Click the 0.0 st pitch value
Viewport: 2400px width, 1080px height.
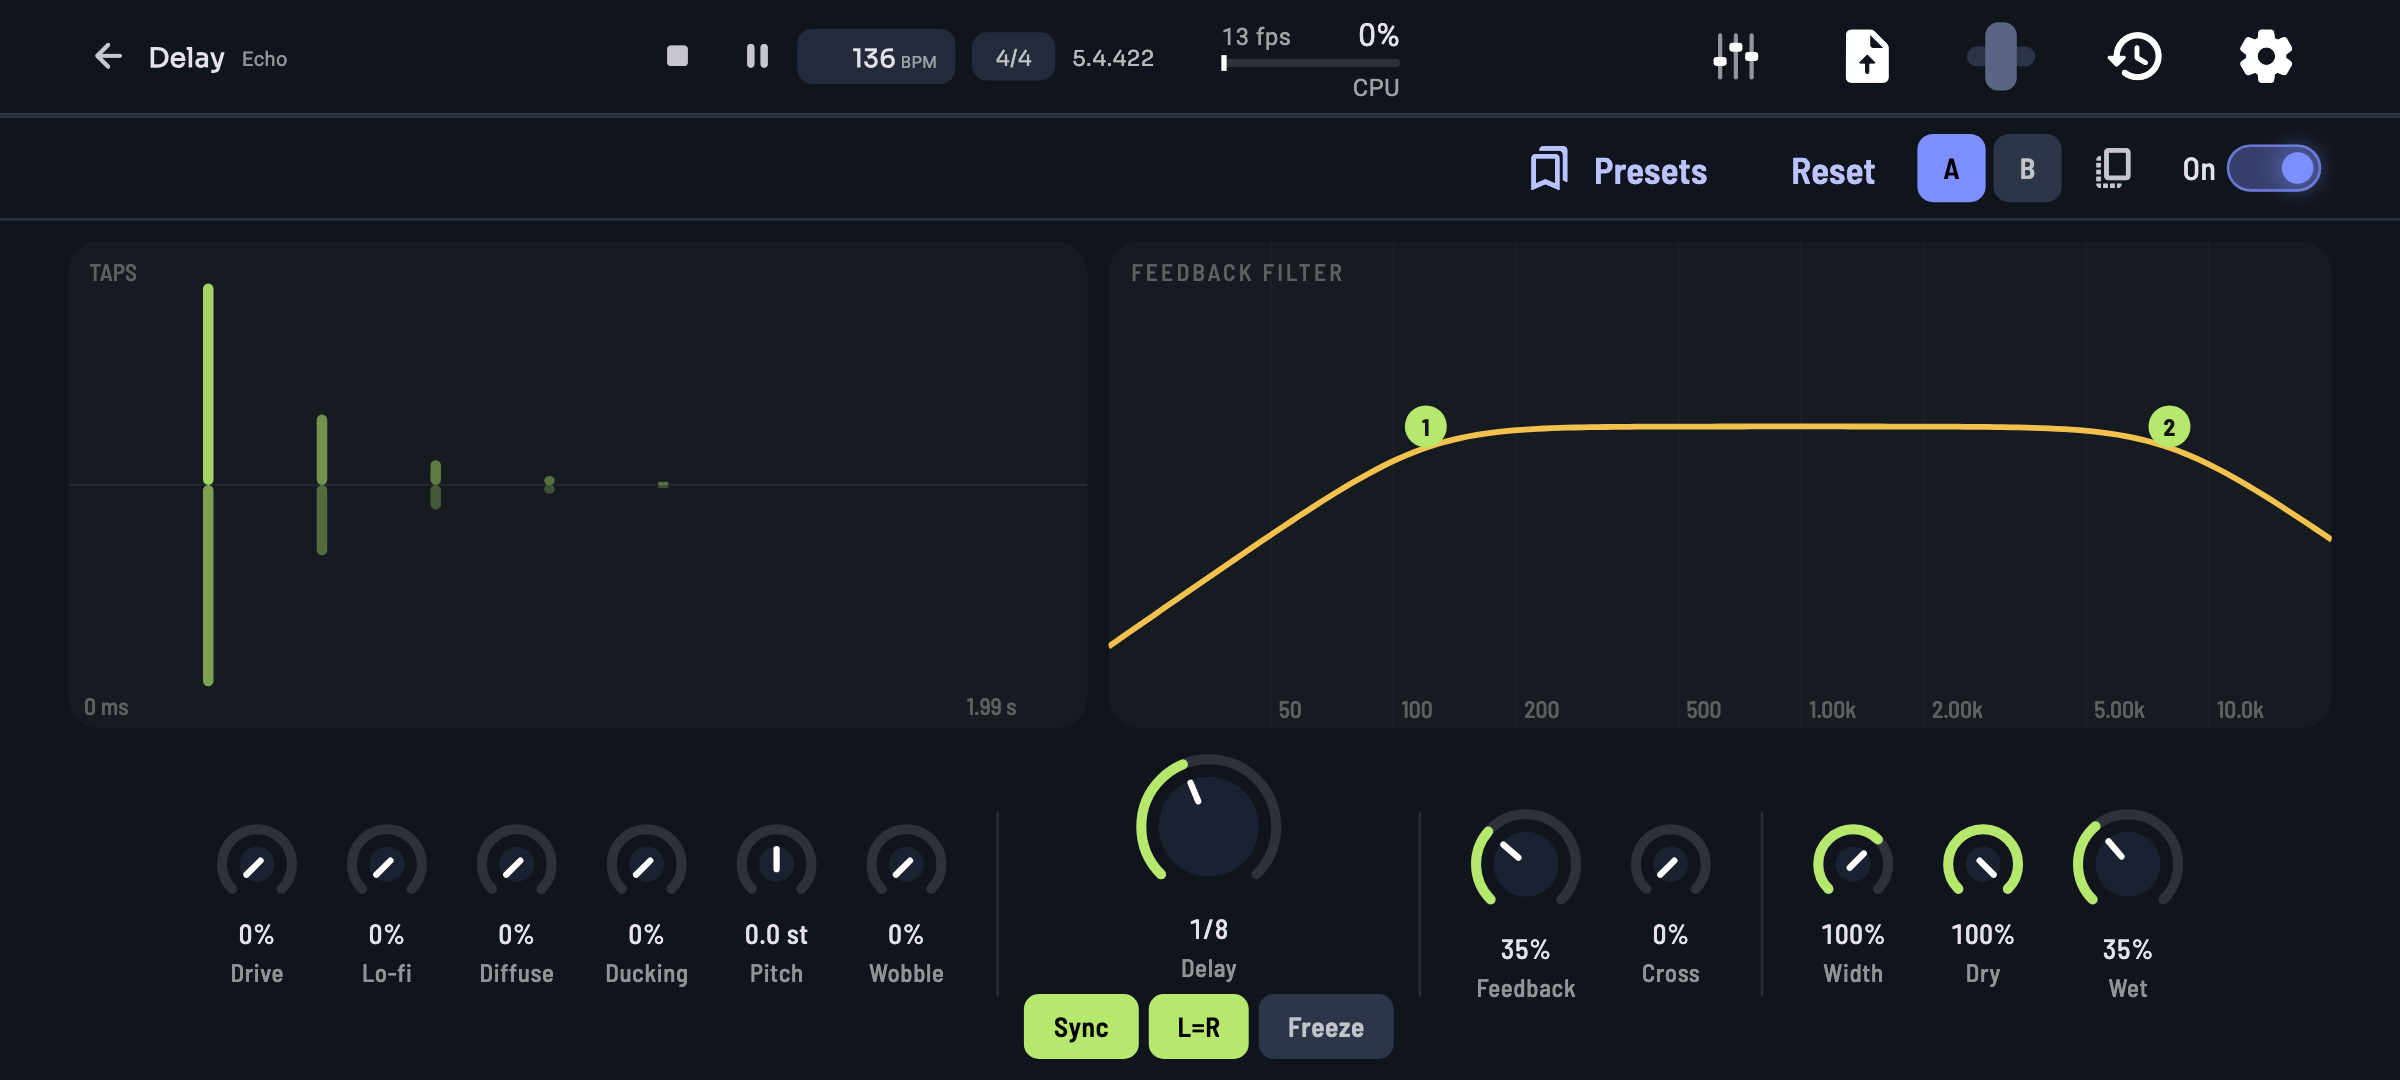coord(776,935)
